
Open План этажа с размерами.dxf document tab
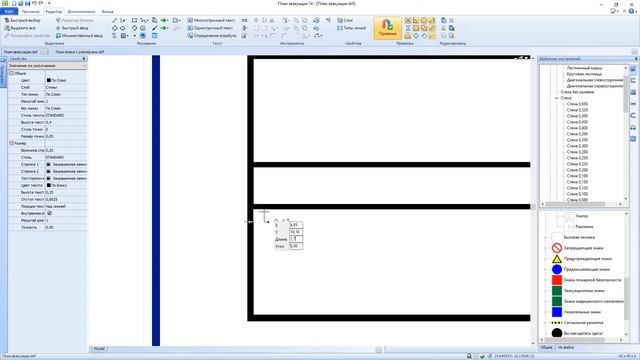[80, 52]
